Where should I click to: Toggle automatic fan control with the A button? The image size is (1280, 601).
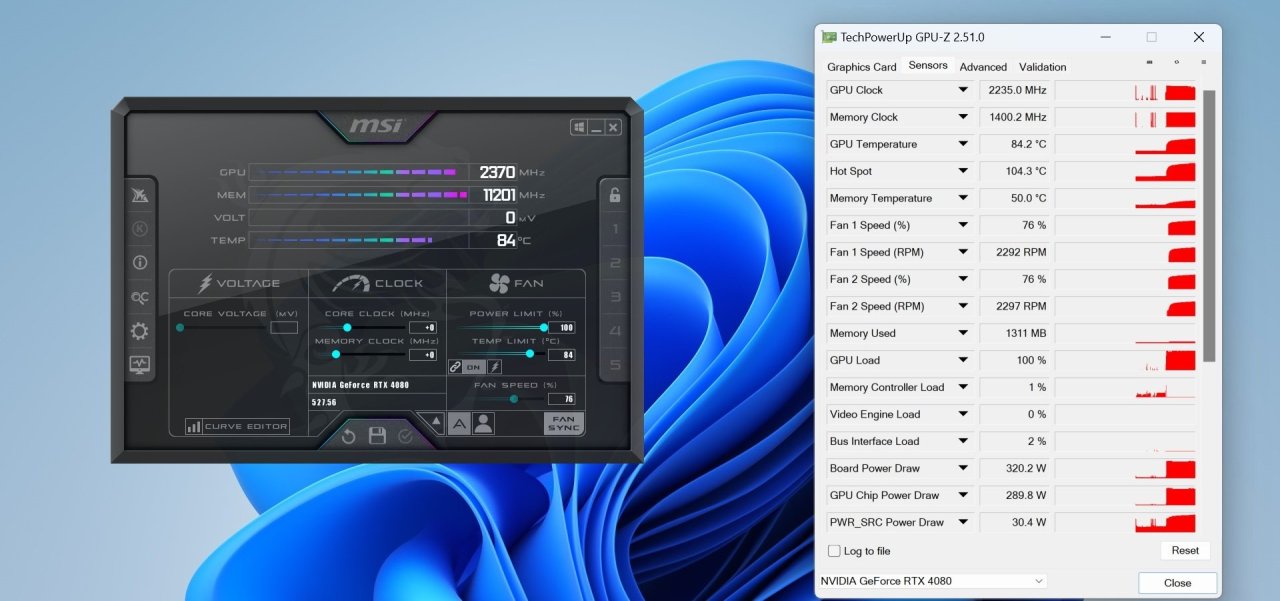458,424
